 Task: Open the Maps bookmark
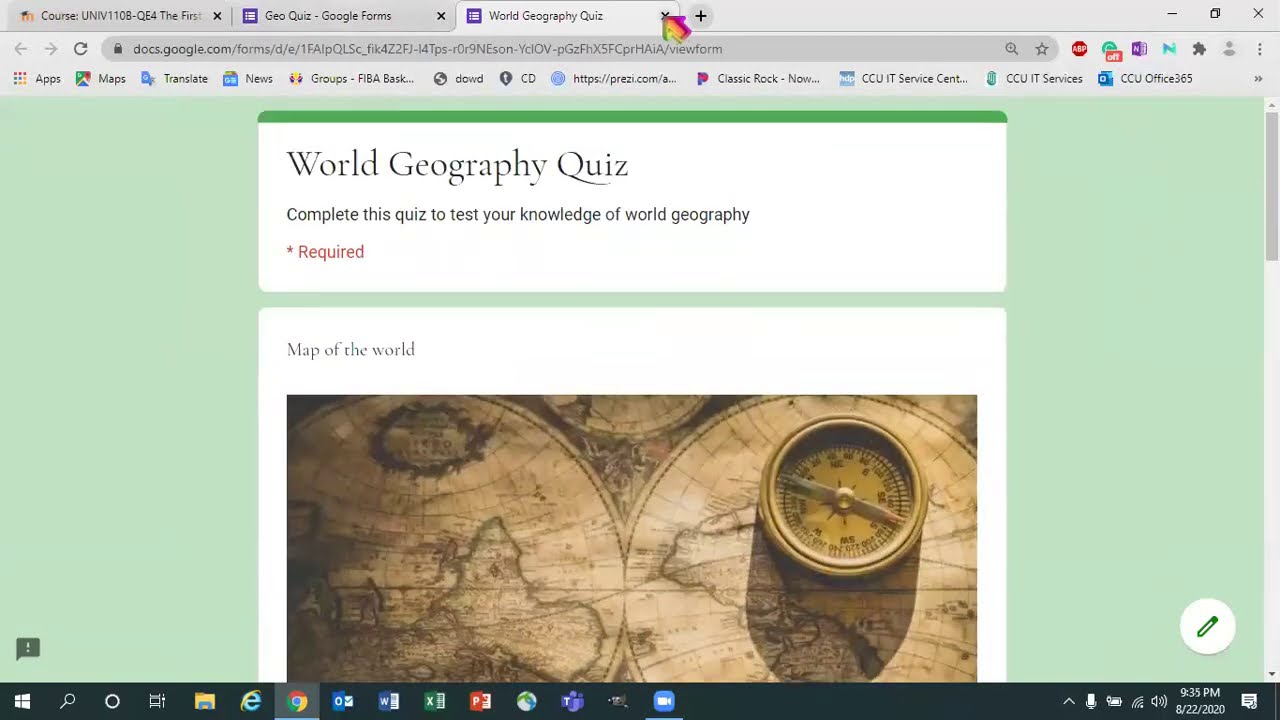tap(100, 78)
